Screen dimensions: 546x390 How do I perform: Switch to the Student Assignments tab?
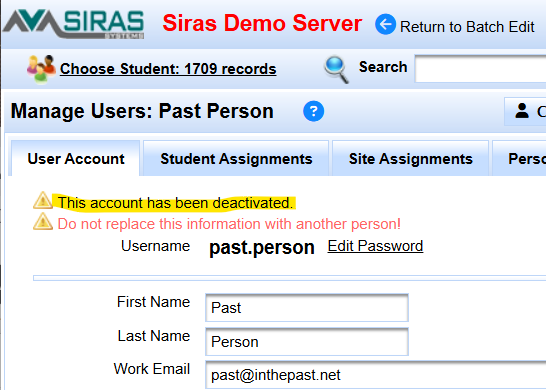click(x=236, y=158)
